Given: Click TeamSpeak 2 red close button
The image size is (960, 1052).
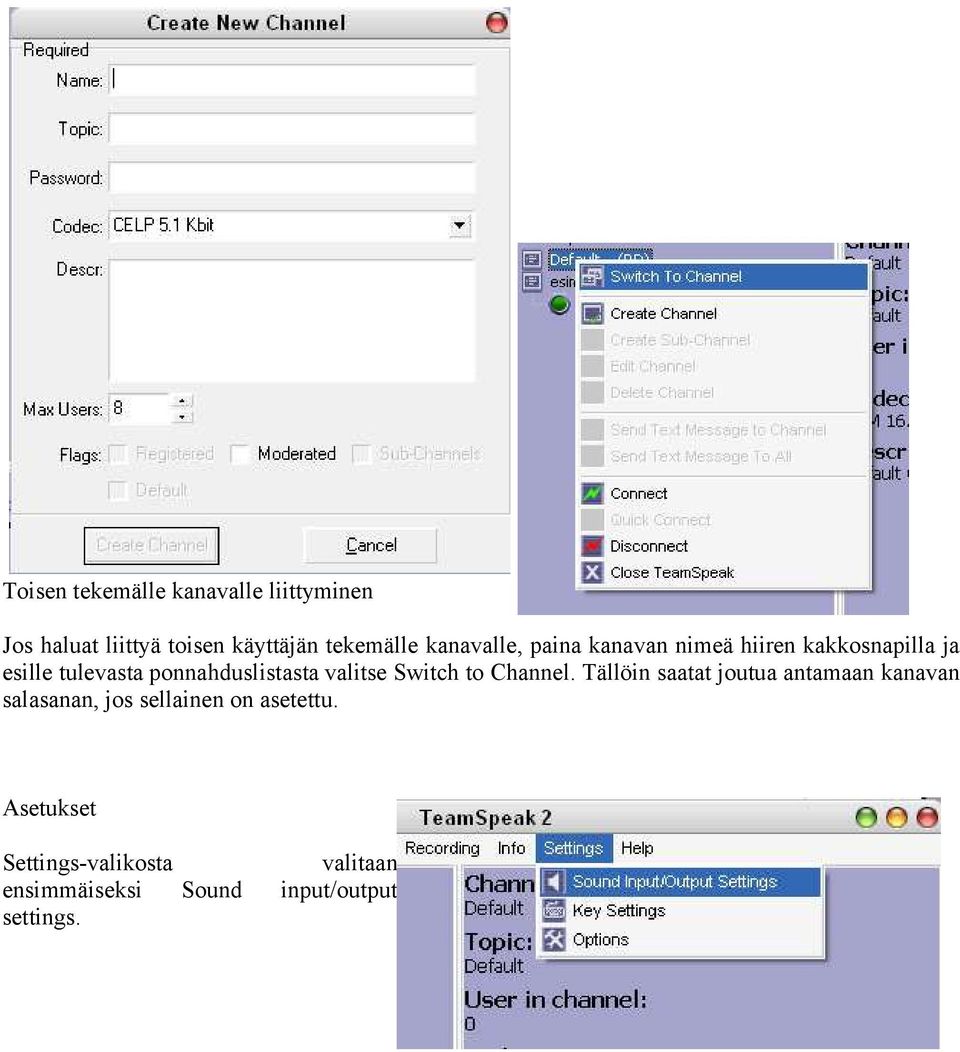Looking at the screenshot, I should [927, 817].
